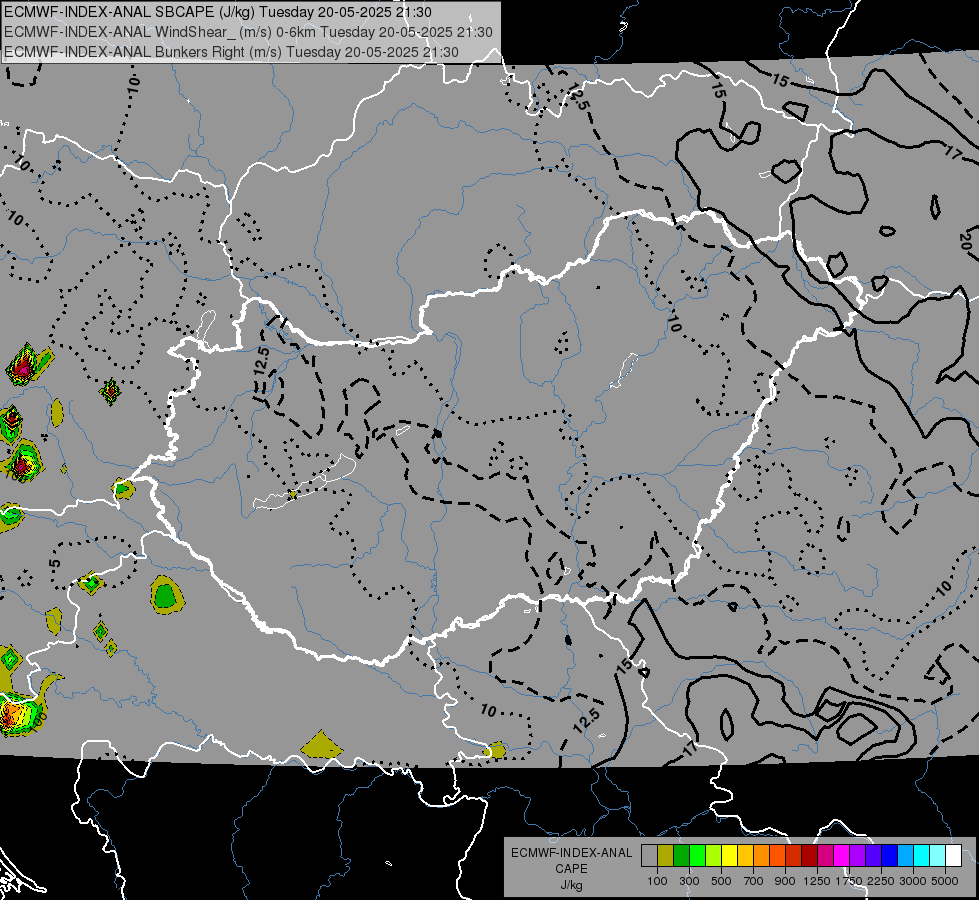Select the 500 legend tick label
Screen dimensions: 979x900
[721, 881]
